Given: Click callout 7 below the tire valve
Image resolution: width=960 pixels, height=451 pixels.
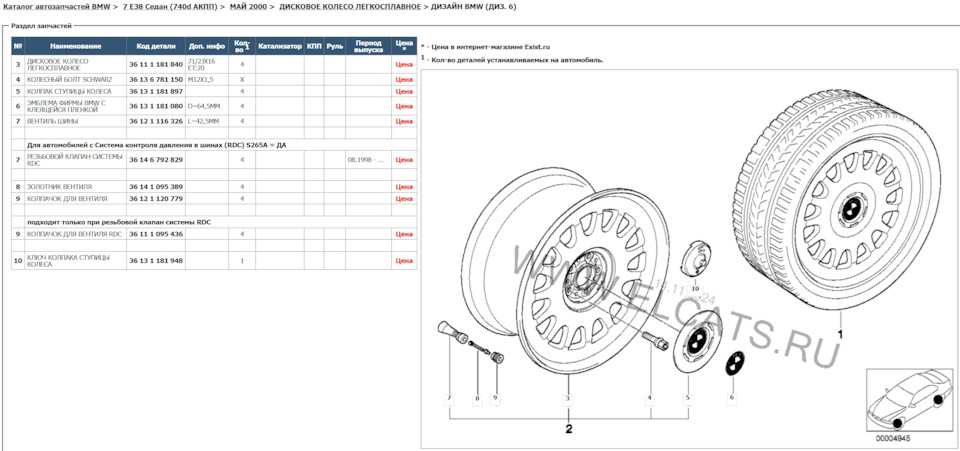Looking at the screenshot, I should coord(449,398).
